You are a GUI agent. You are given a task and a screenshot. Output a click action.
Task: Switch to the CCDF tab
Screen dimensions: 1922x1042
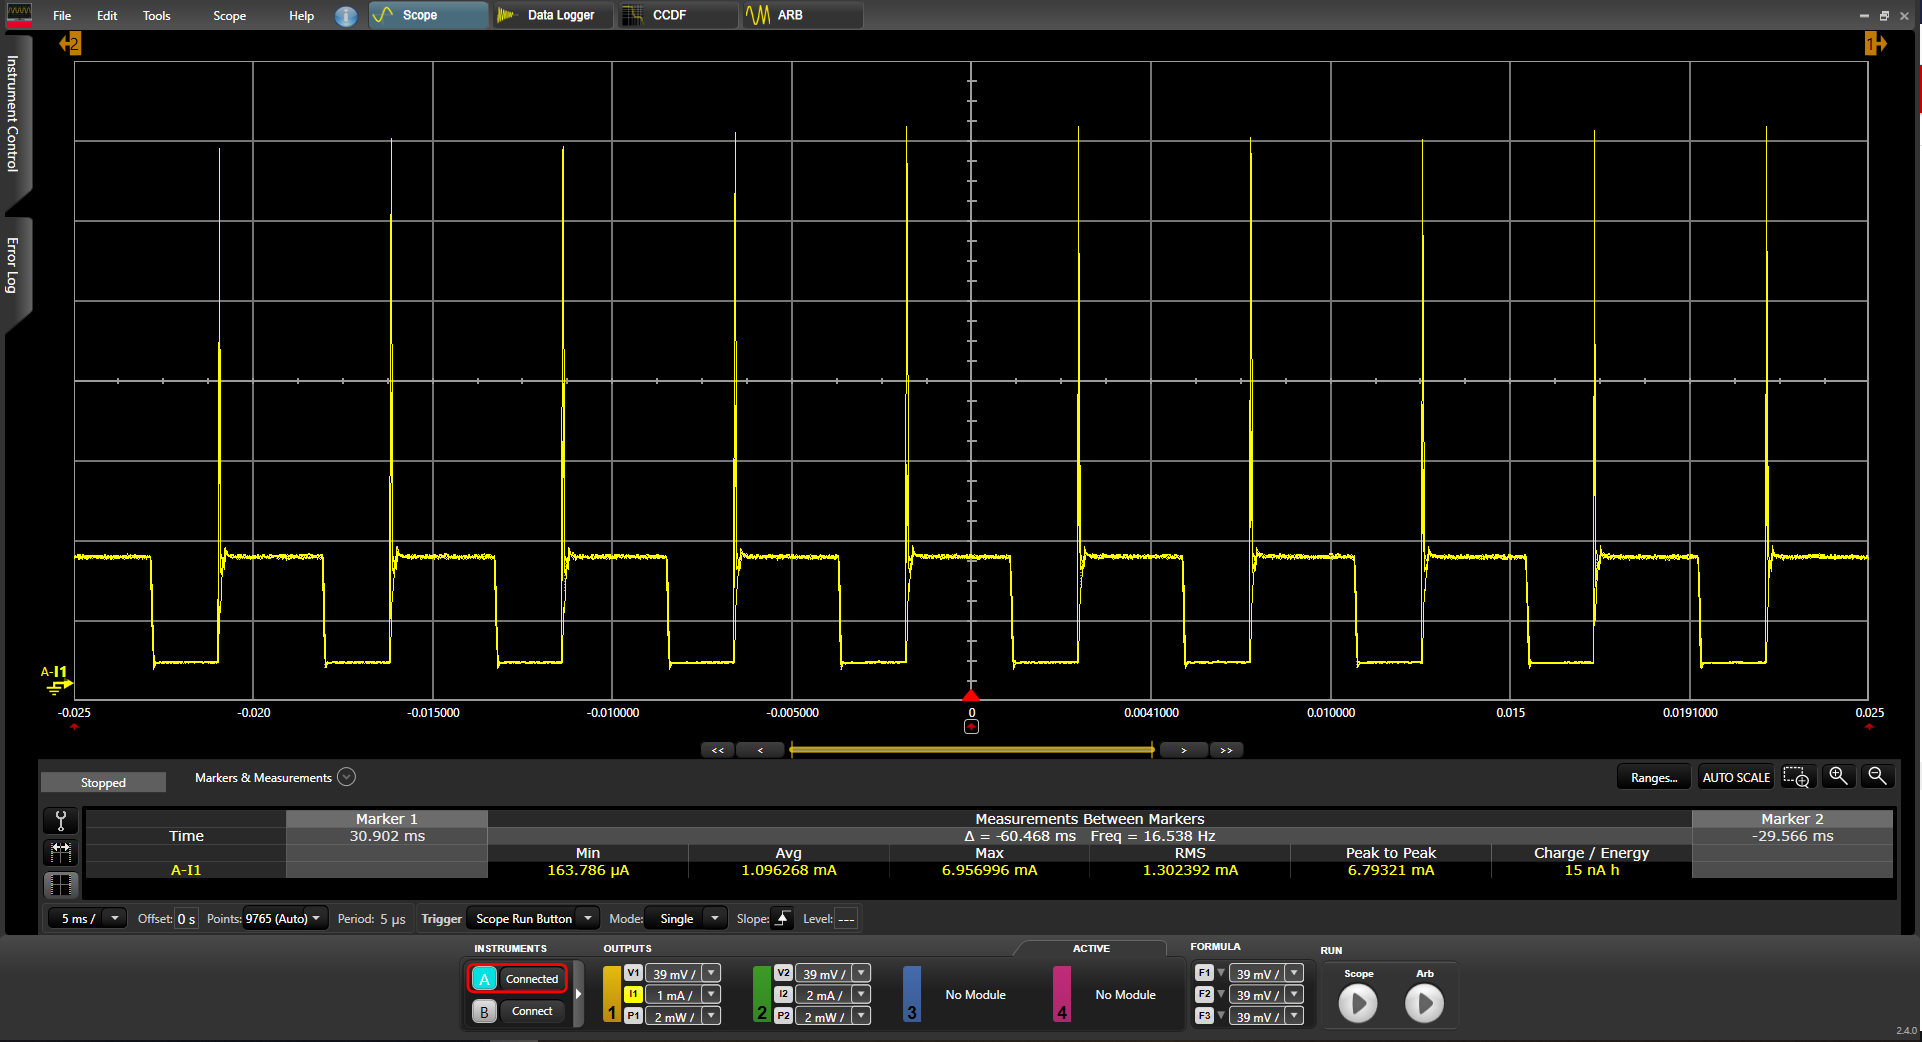click(x=677, y=15)
